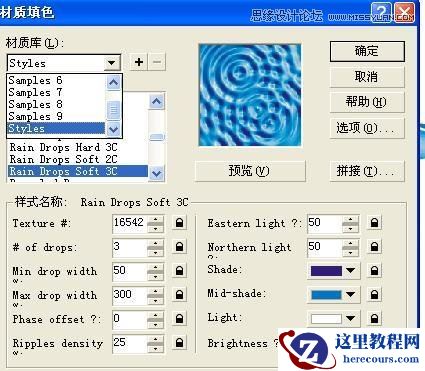Toggle the lock icon for Texture #
Image resolution: width=425 pixels, height=371 pixels.
(x=179, y=223)
